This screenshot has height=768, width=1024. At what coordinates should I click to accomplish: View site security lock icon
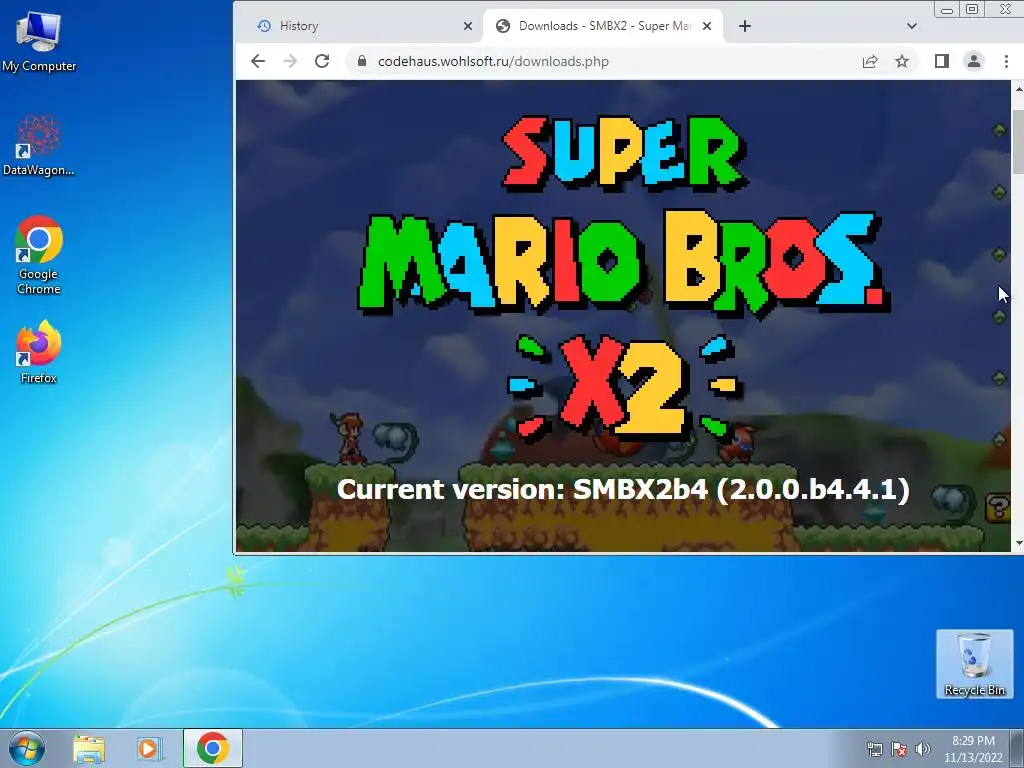click(x=361, y=61)
